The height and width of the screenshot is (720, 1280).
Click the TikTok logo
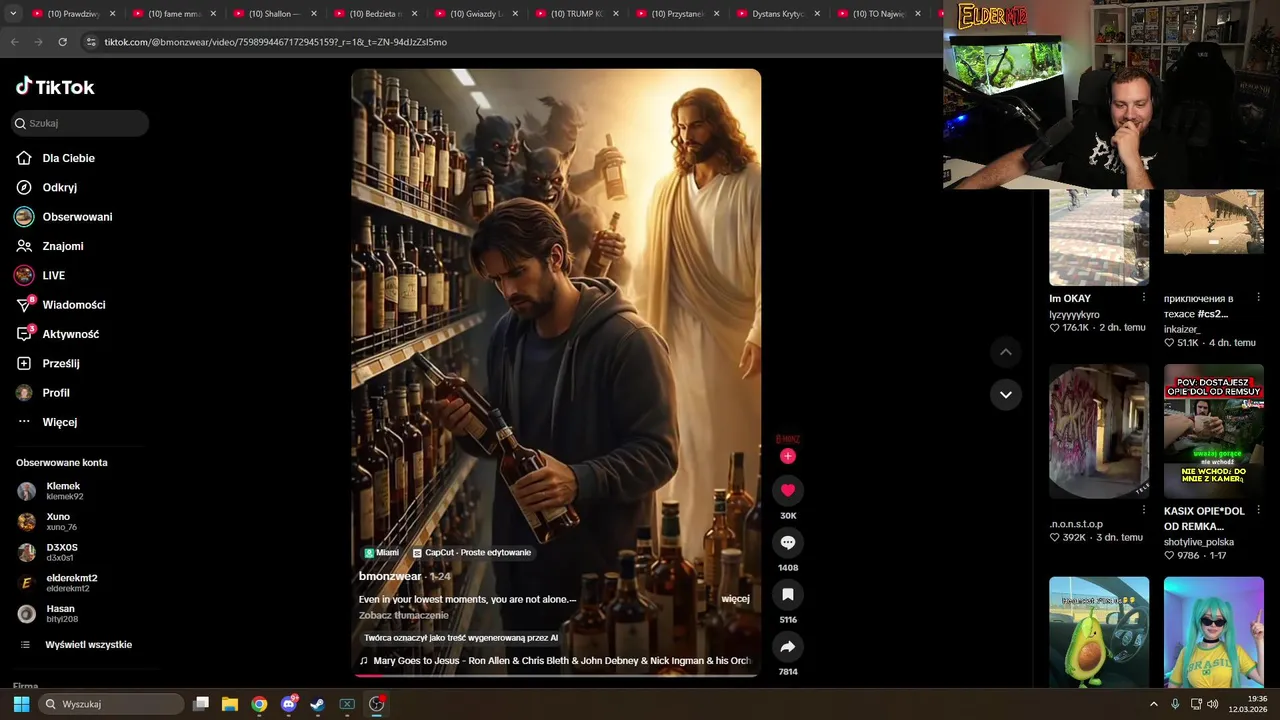(x=55, y=87)
